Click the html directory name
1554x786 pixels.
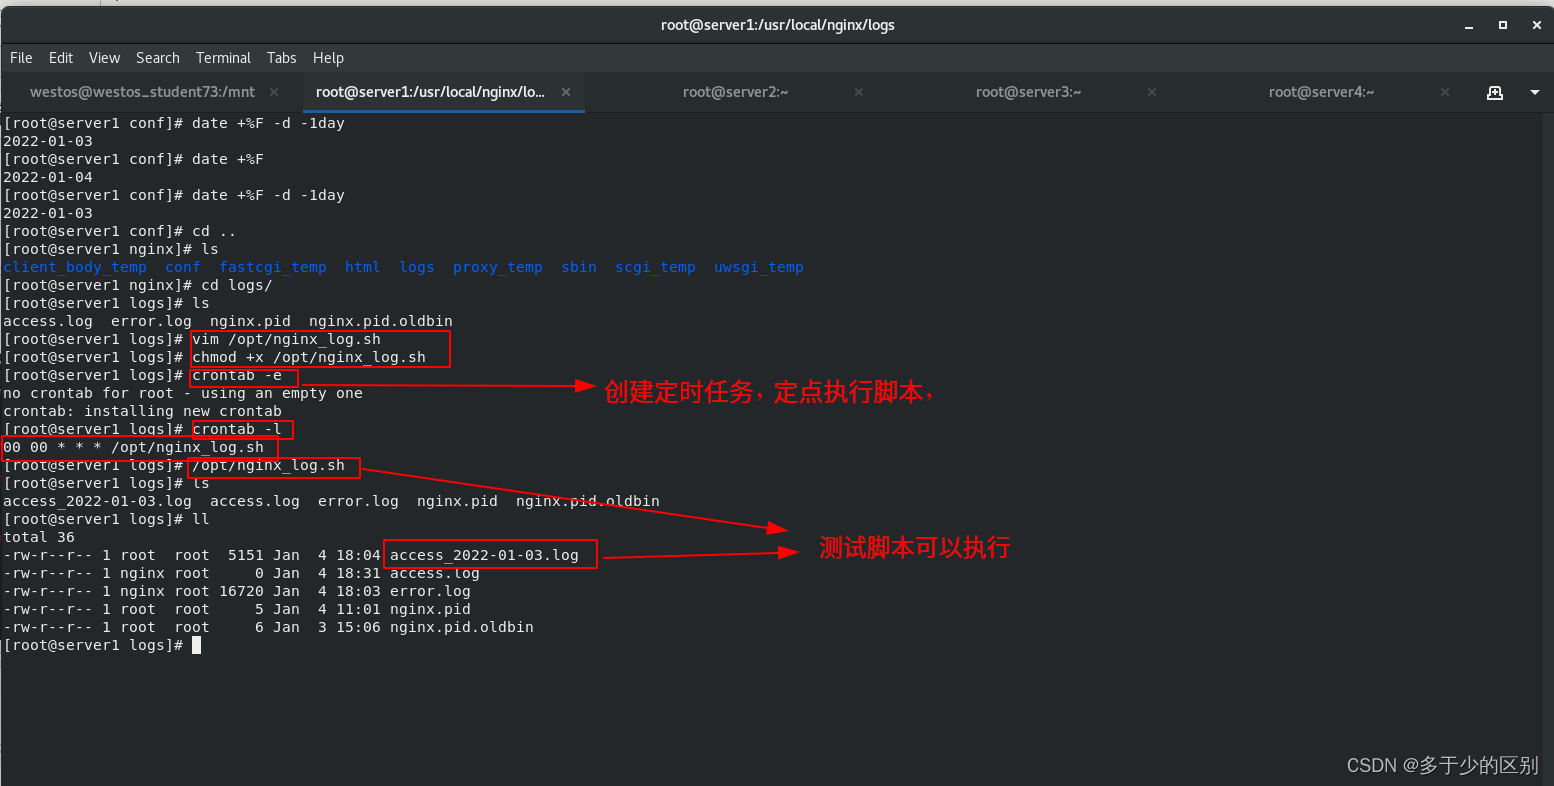[362, 267]
